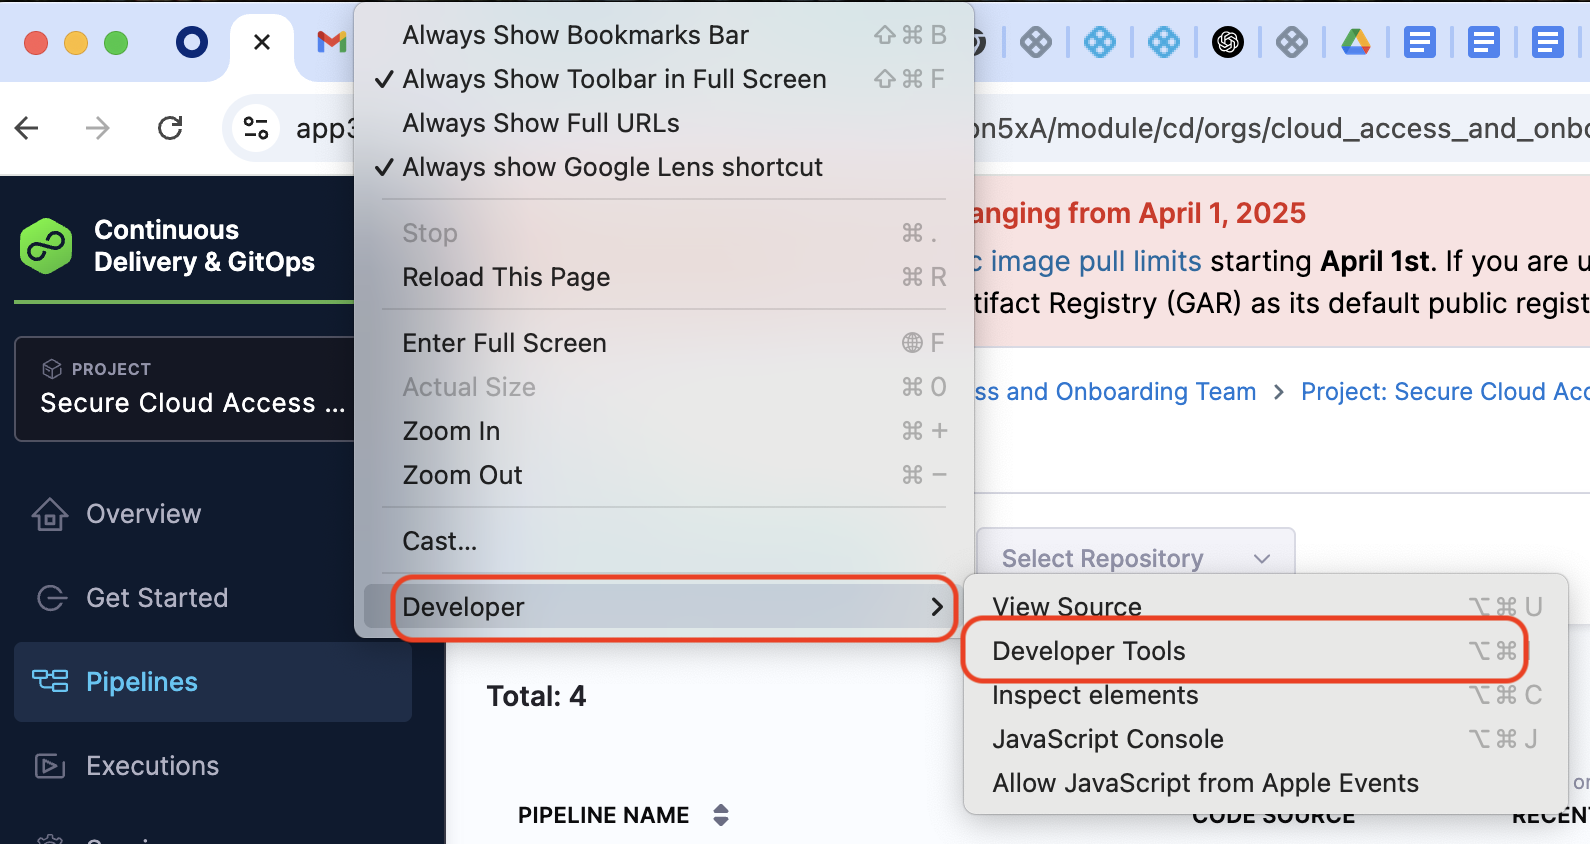Click the Overview home icon in sidebar
The width and height of the screenshot is (1590, 844).
pos(50,514)
